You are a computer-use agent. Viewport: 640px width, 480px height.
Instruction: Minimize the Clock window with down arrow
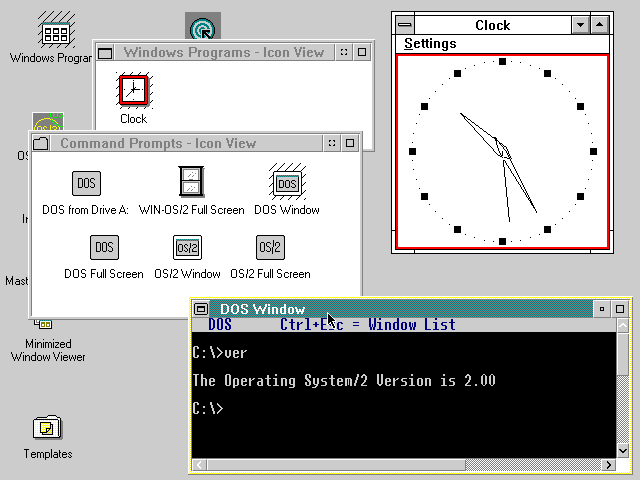tap(580, 25)
